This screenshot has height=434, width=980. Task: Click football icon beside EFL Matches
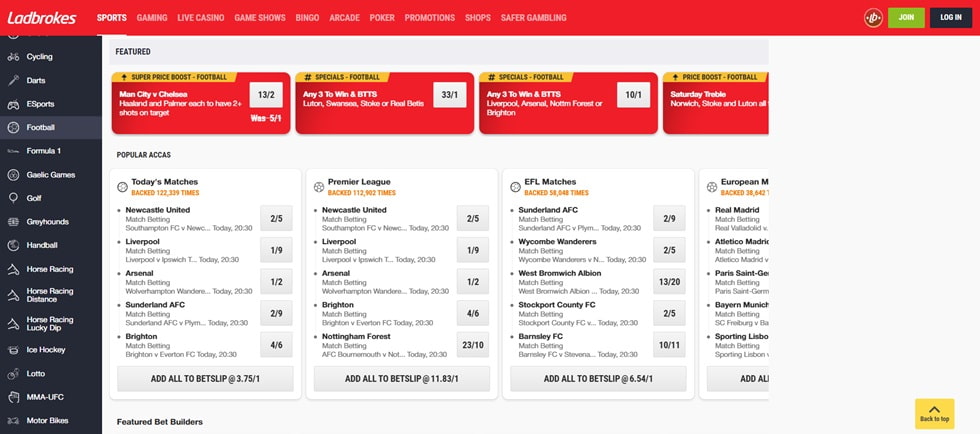[x=515, y=187]
